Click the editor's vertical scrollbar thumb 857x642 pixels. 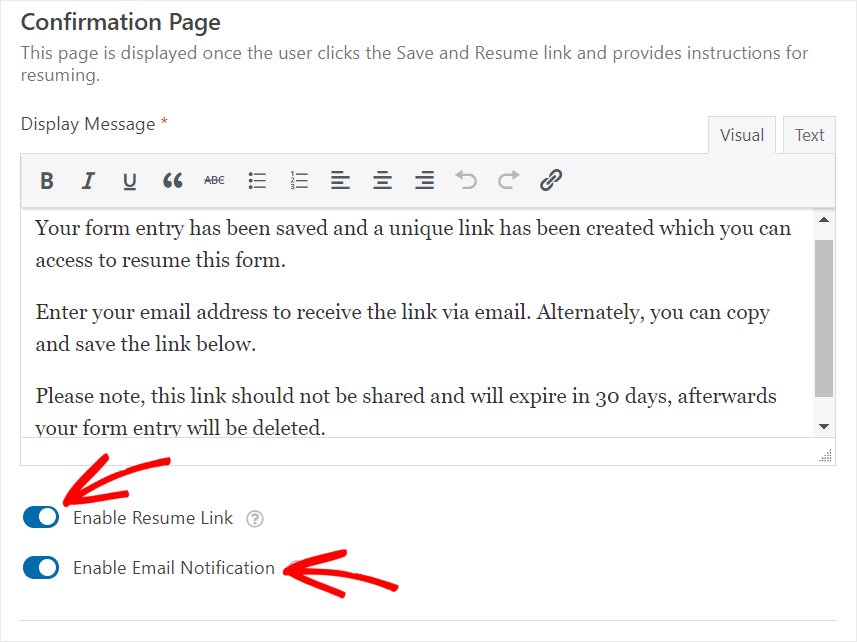coord(824,318)
